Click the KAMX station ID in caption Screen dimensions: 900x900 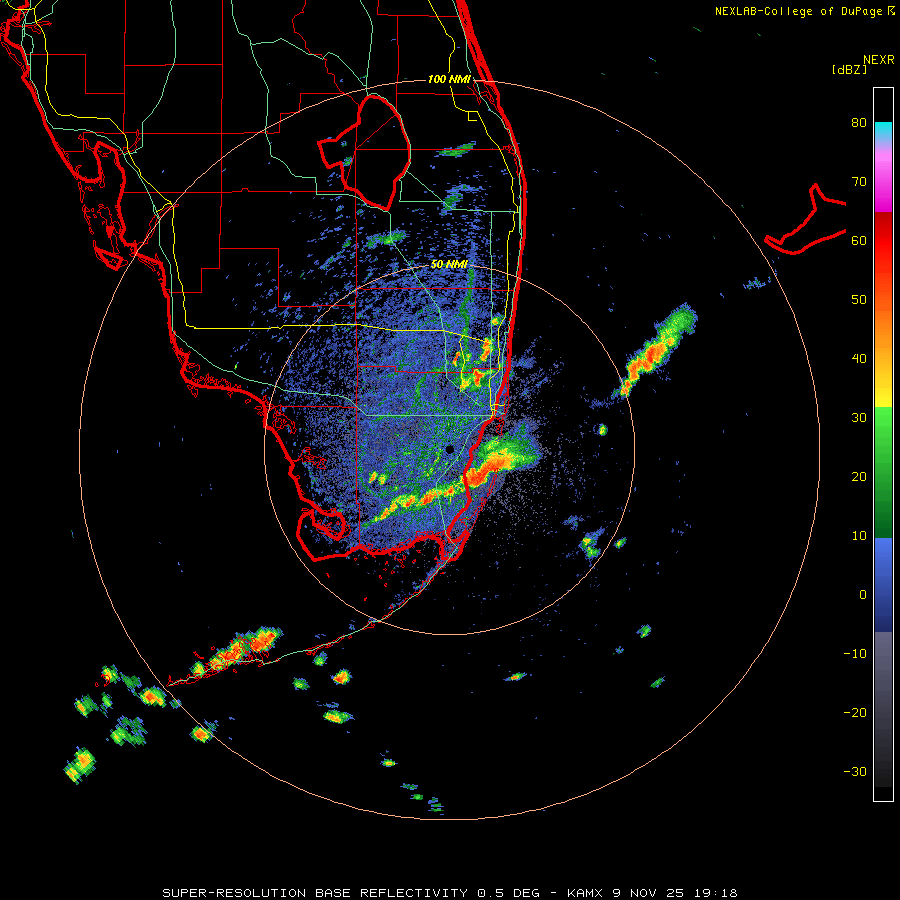[588, 893]
